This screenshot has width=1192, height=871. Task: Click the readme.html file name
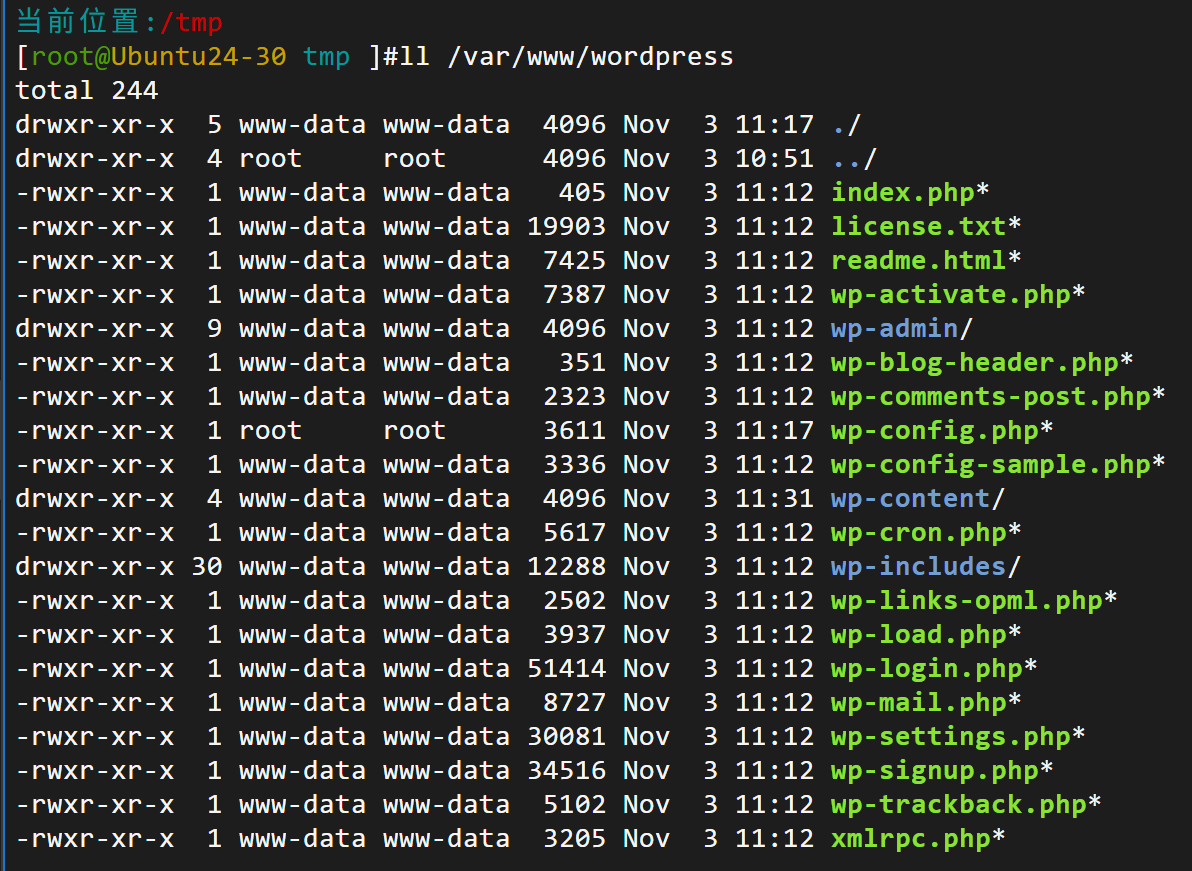coord(918,261)
